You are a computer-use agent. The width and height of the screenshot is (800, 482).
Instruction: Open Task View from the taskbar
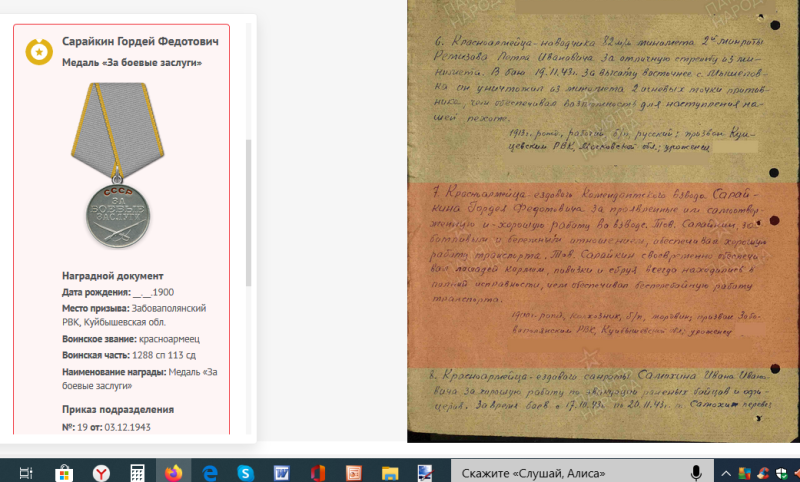click(27, 472)
